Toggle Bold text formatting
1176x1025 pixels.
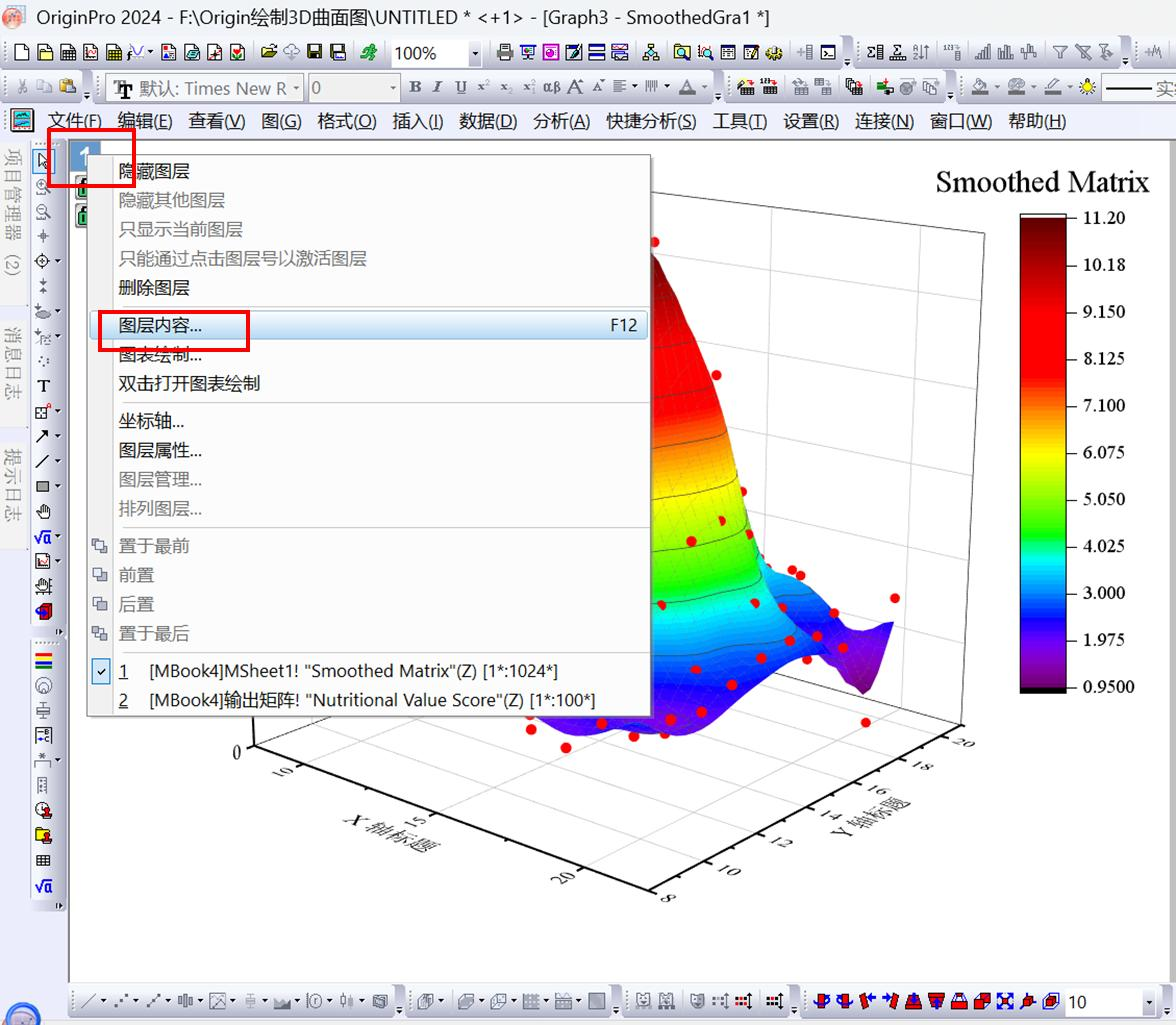click(x=416, y=88)
